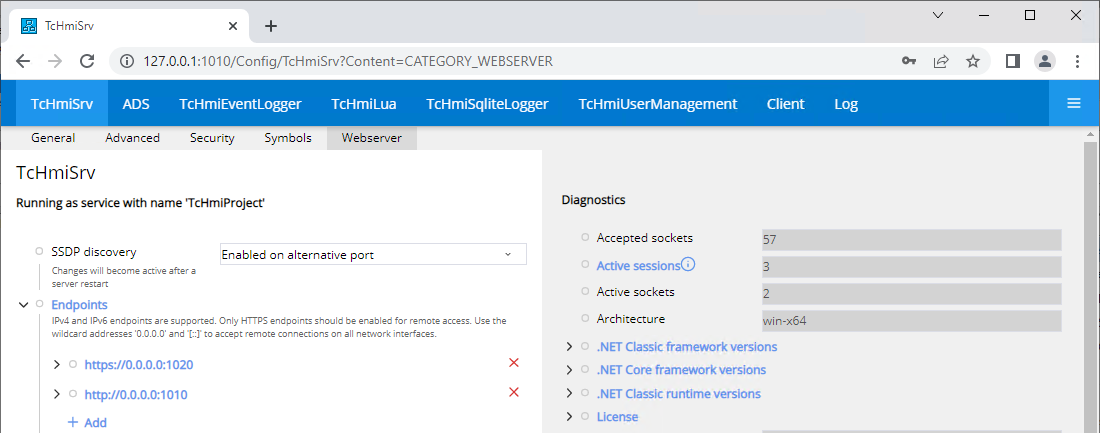This screenshot has width=1100, height=433.
Task: Open SSDP discovery dropdown
Action: [x=373, y=255]
